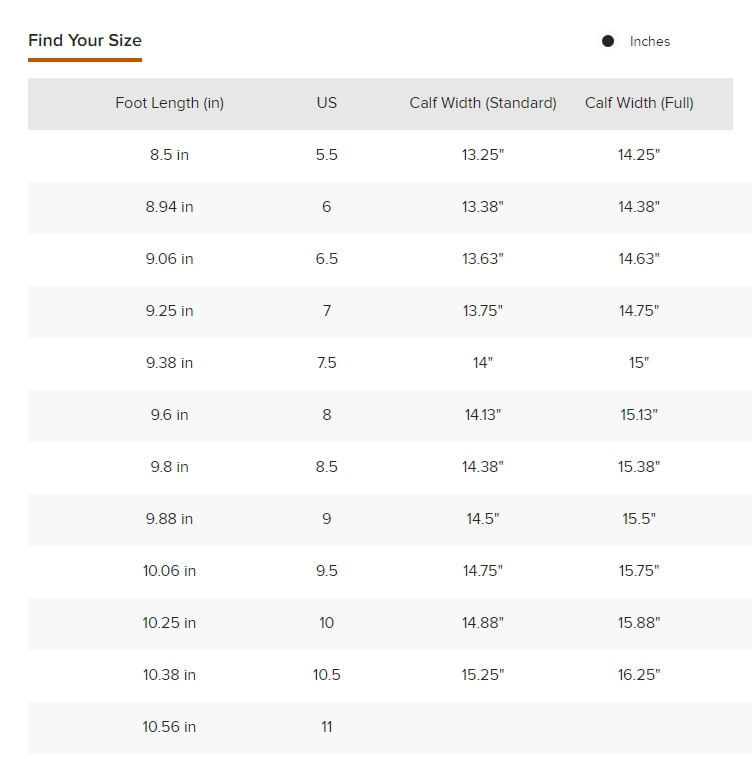Viewport: 752px width, 759px height.
Task: Click the Foot Length (in) column header
Action: (x=169, y=103)
